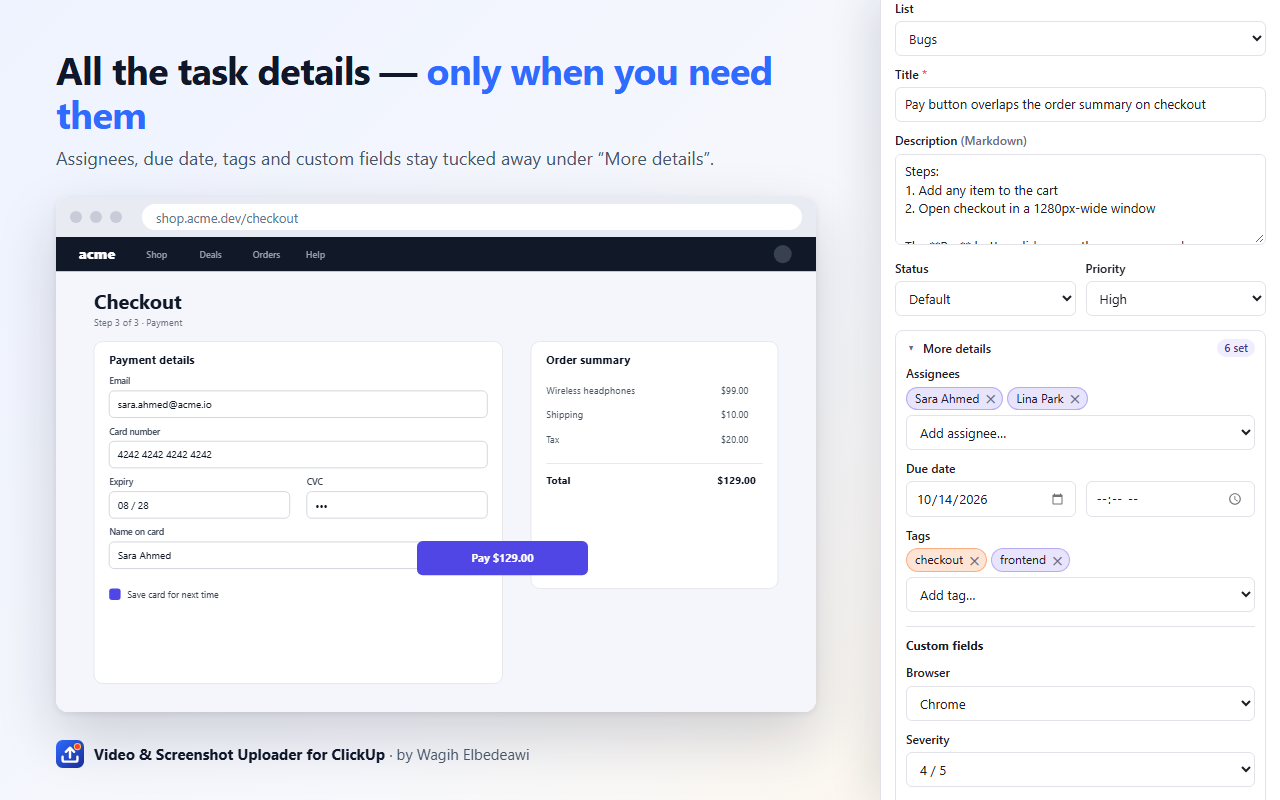Image resolution: width=1280 pixels, height=800 pixels.
Task: Click the Card number field
Action: [x=298, y=454]
